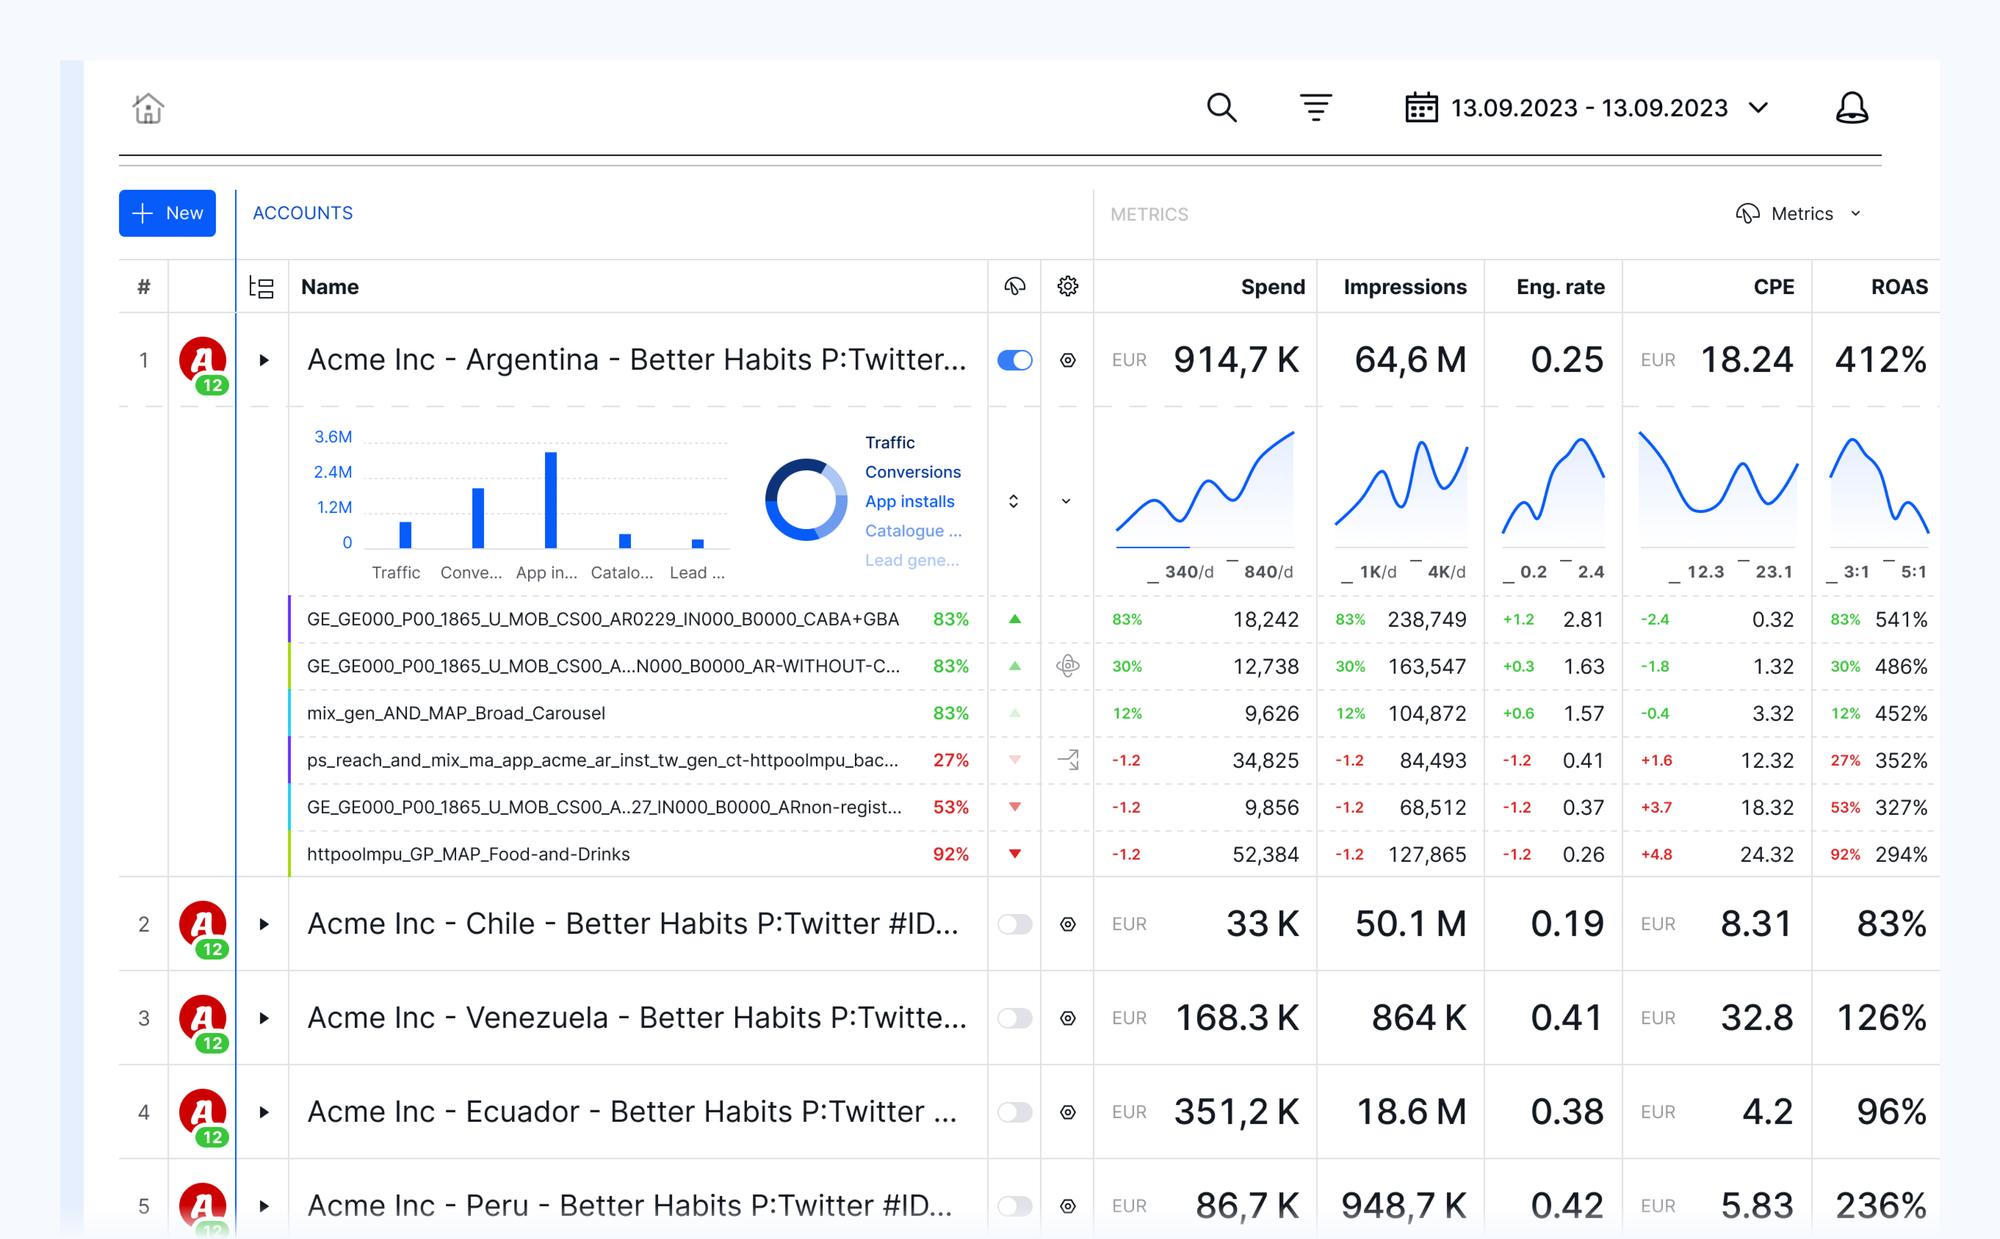Open search with magnifier icon
Screen dimensions: 2000x1239
point(1221,107)
